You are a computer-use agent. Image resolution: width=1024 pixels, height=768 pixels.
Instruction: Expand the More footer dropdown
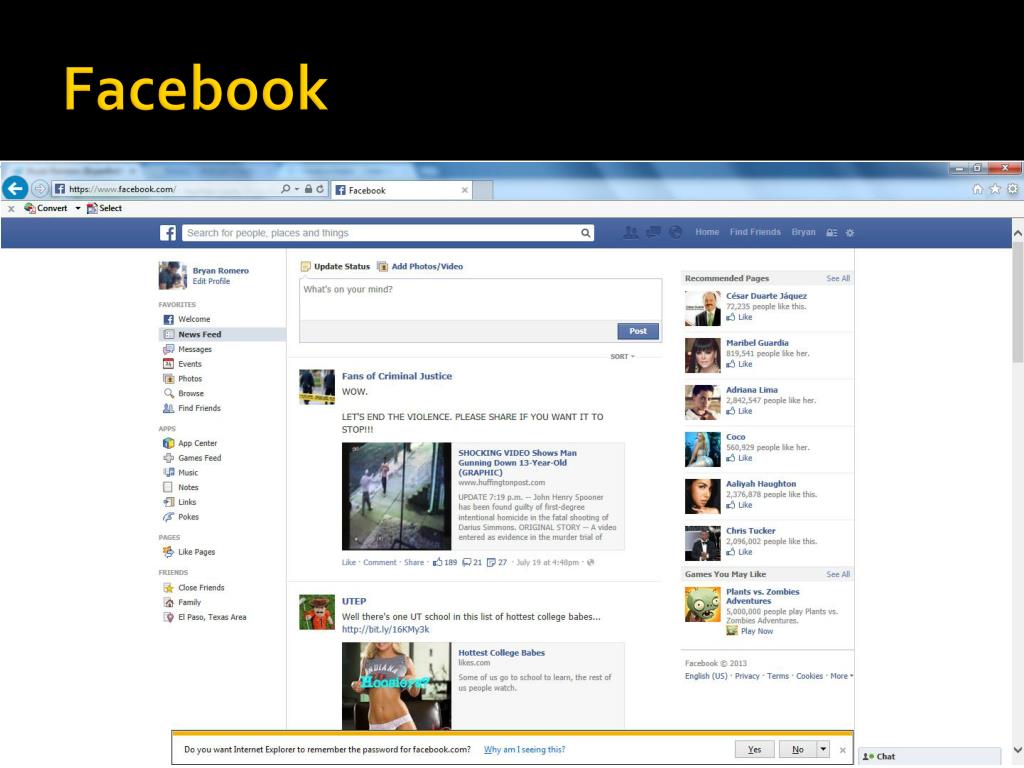pos(841,677)
